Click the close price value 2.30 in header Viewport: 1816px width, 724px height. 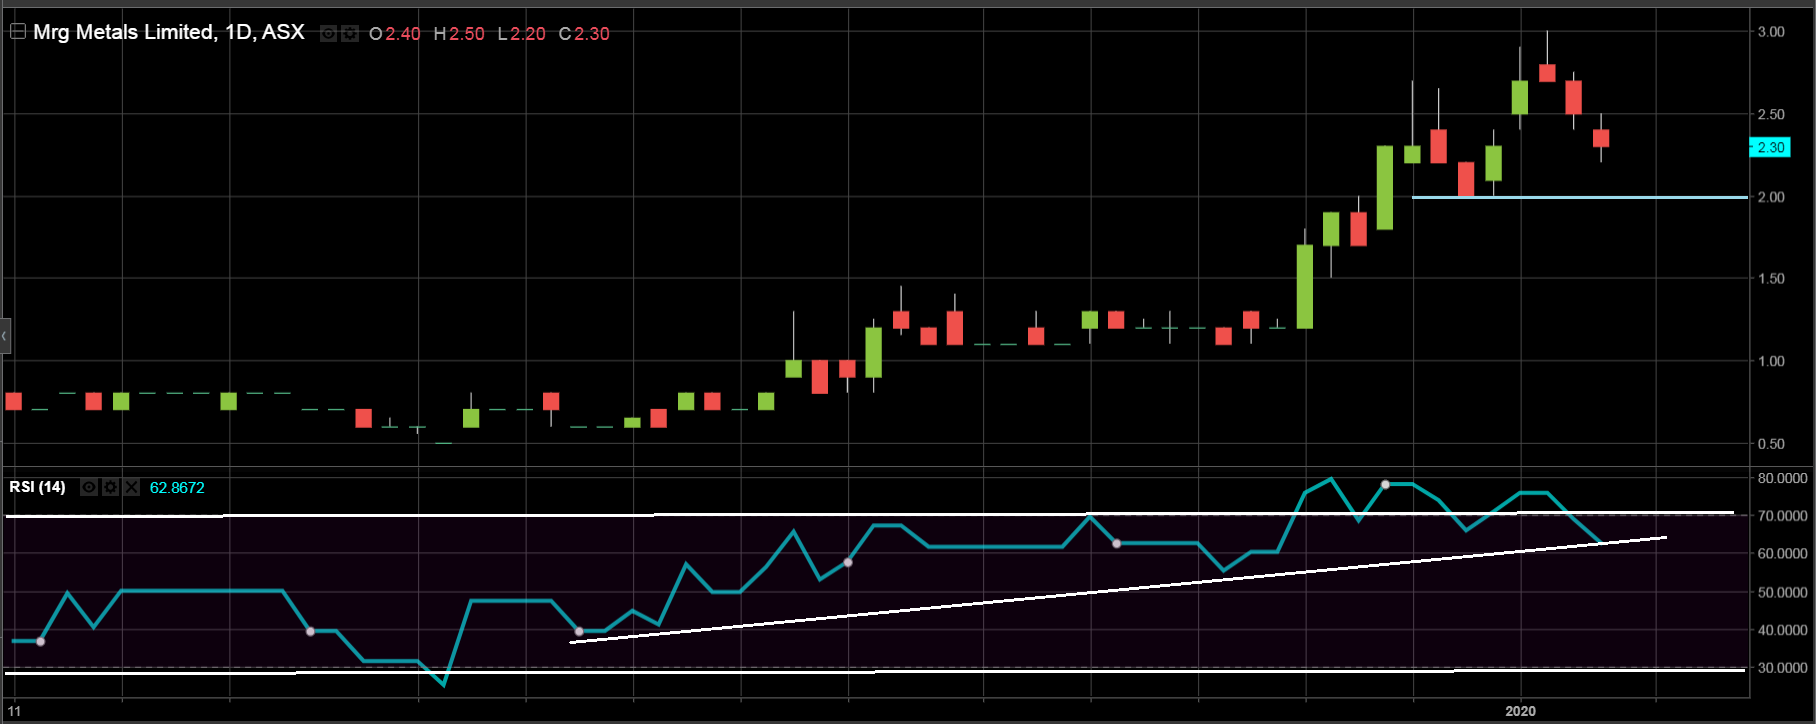coord(591,34)
